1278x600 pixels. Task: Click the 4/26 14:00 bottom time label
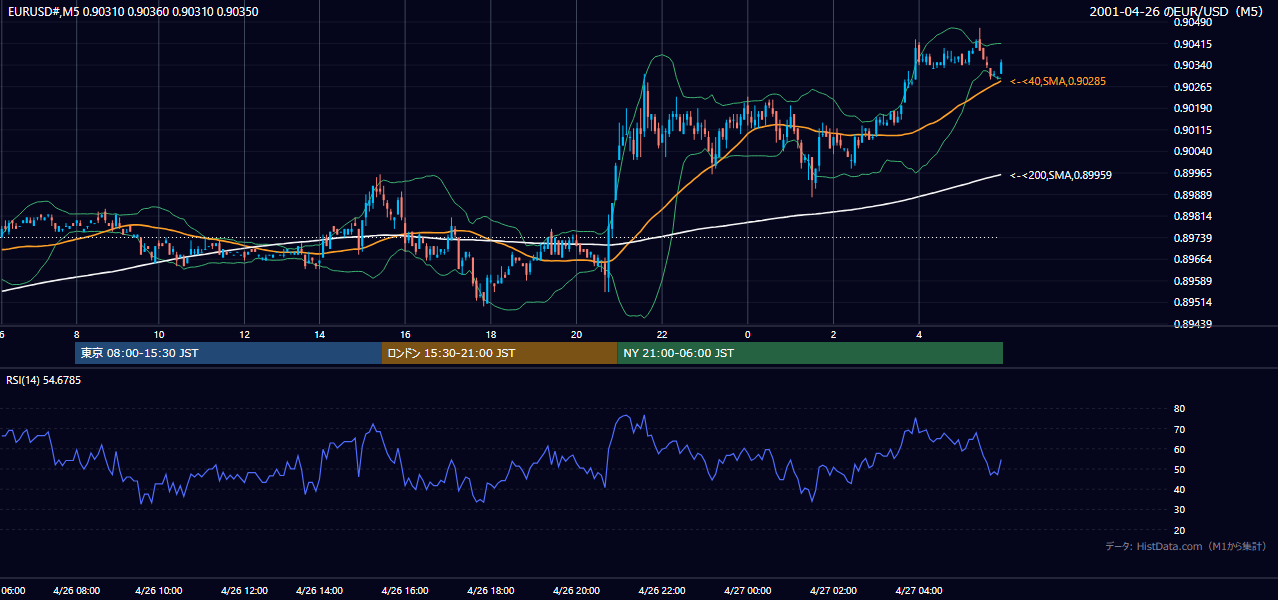[x=320, y=591]
